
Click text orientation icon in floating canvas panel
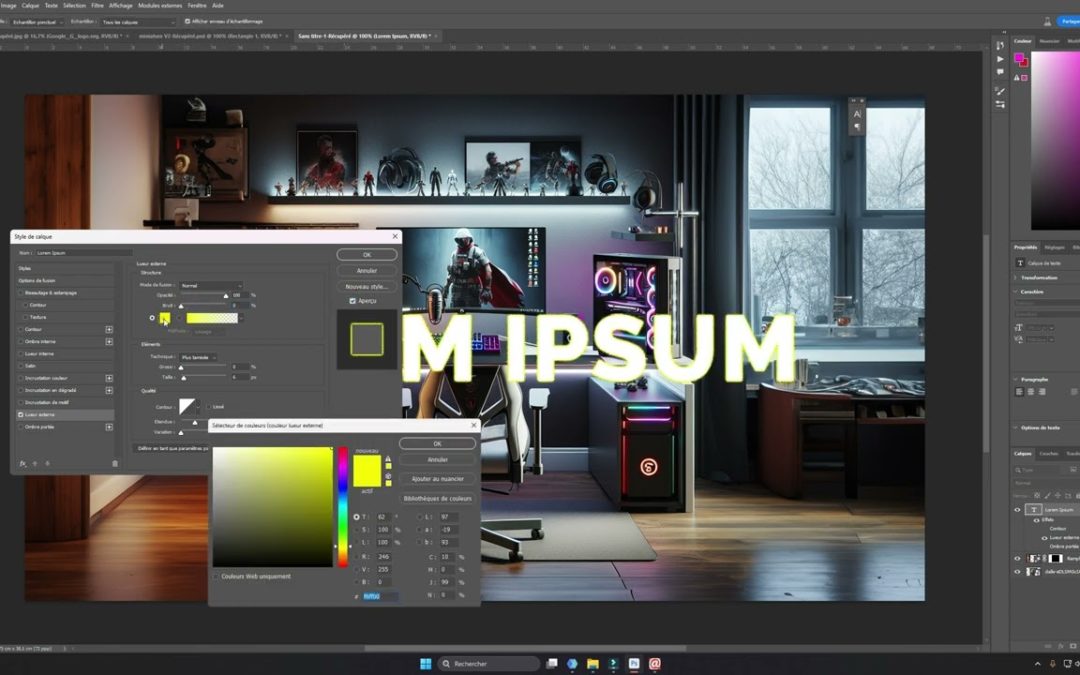pos(857,114)
